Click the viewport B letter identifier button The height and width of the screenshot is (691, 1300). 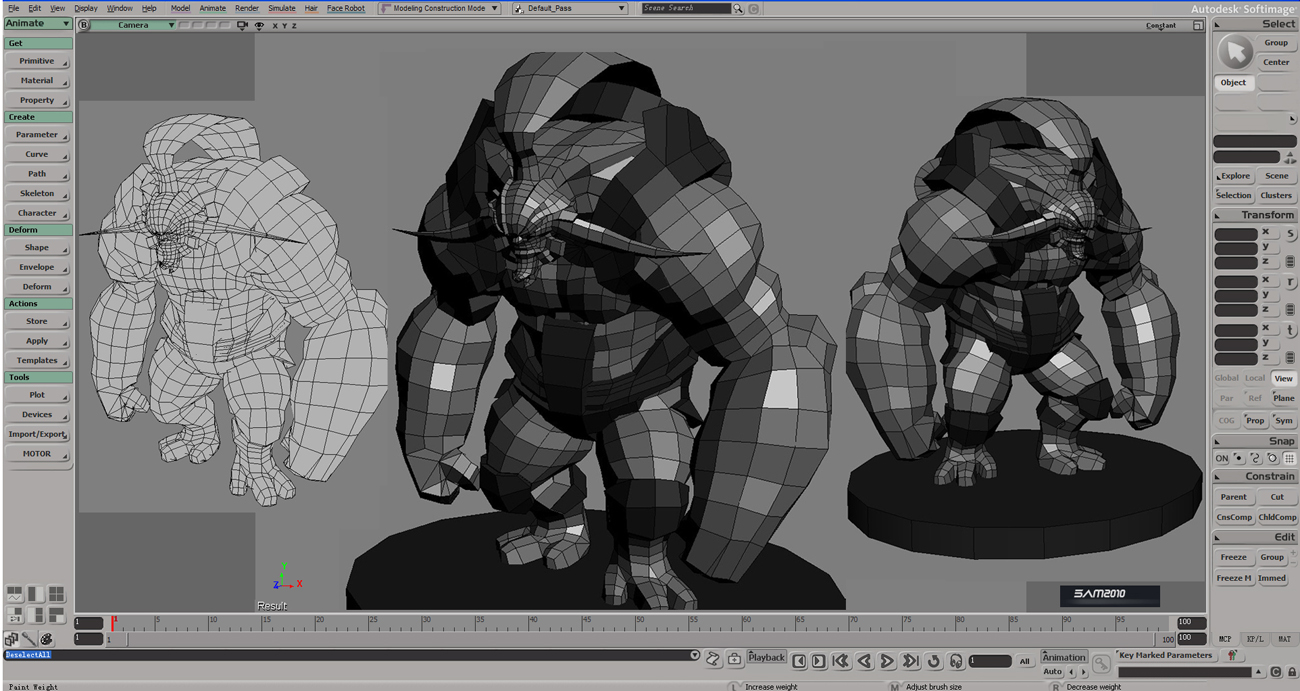click(x=84, y=25)
